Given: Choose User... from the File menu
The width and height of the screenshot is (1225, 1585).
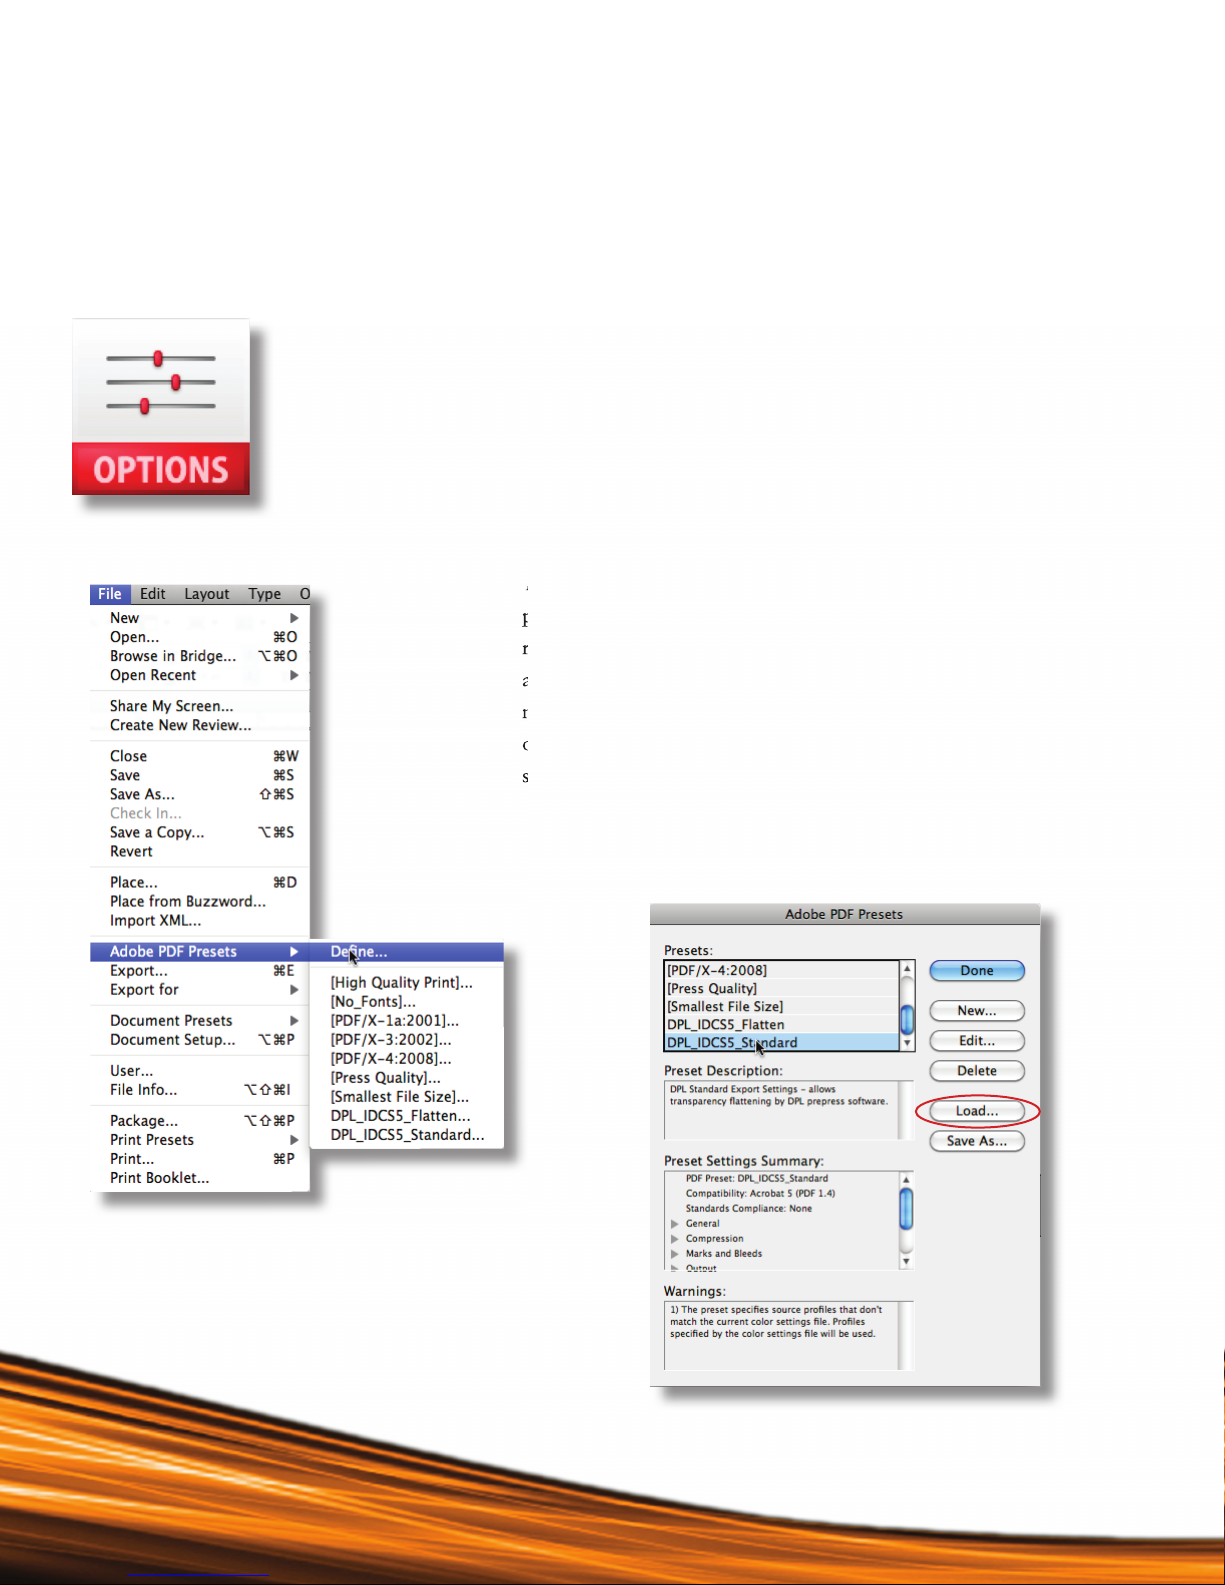Looking at the screenshot, I should point(200,1070).
